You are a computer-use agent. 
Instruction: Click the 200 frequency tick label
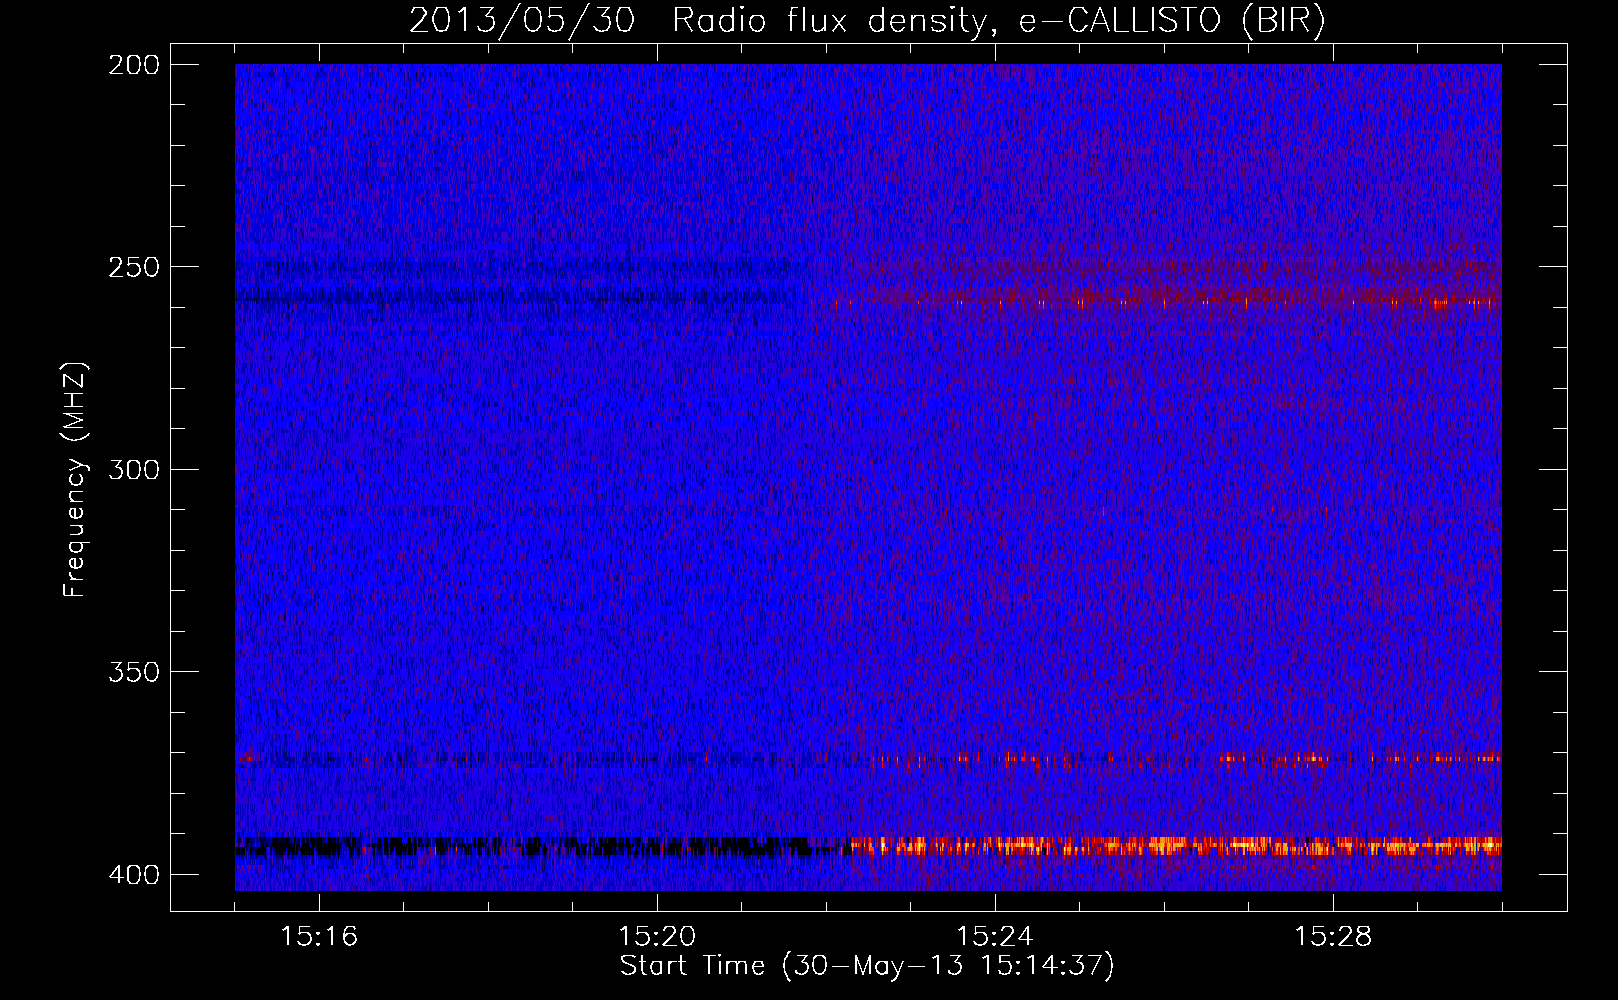pyautogui.click(x=133, y=65)
